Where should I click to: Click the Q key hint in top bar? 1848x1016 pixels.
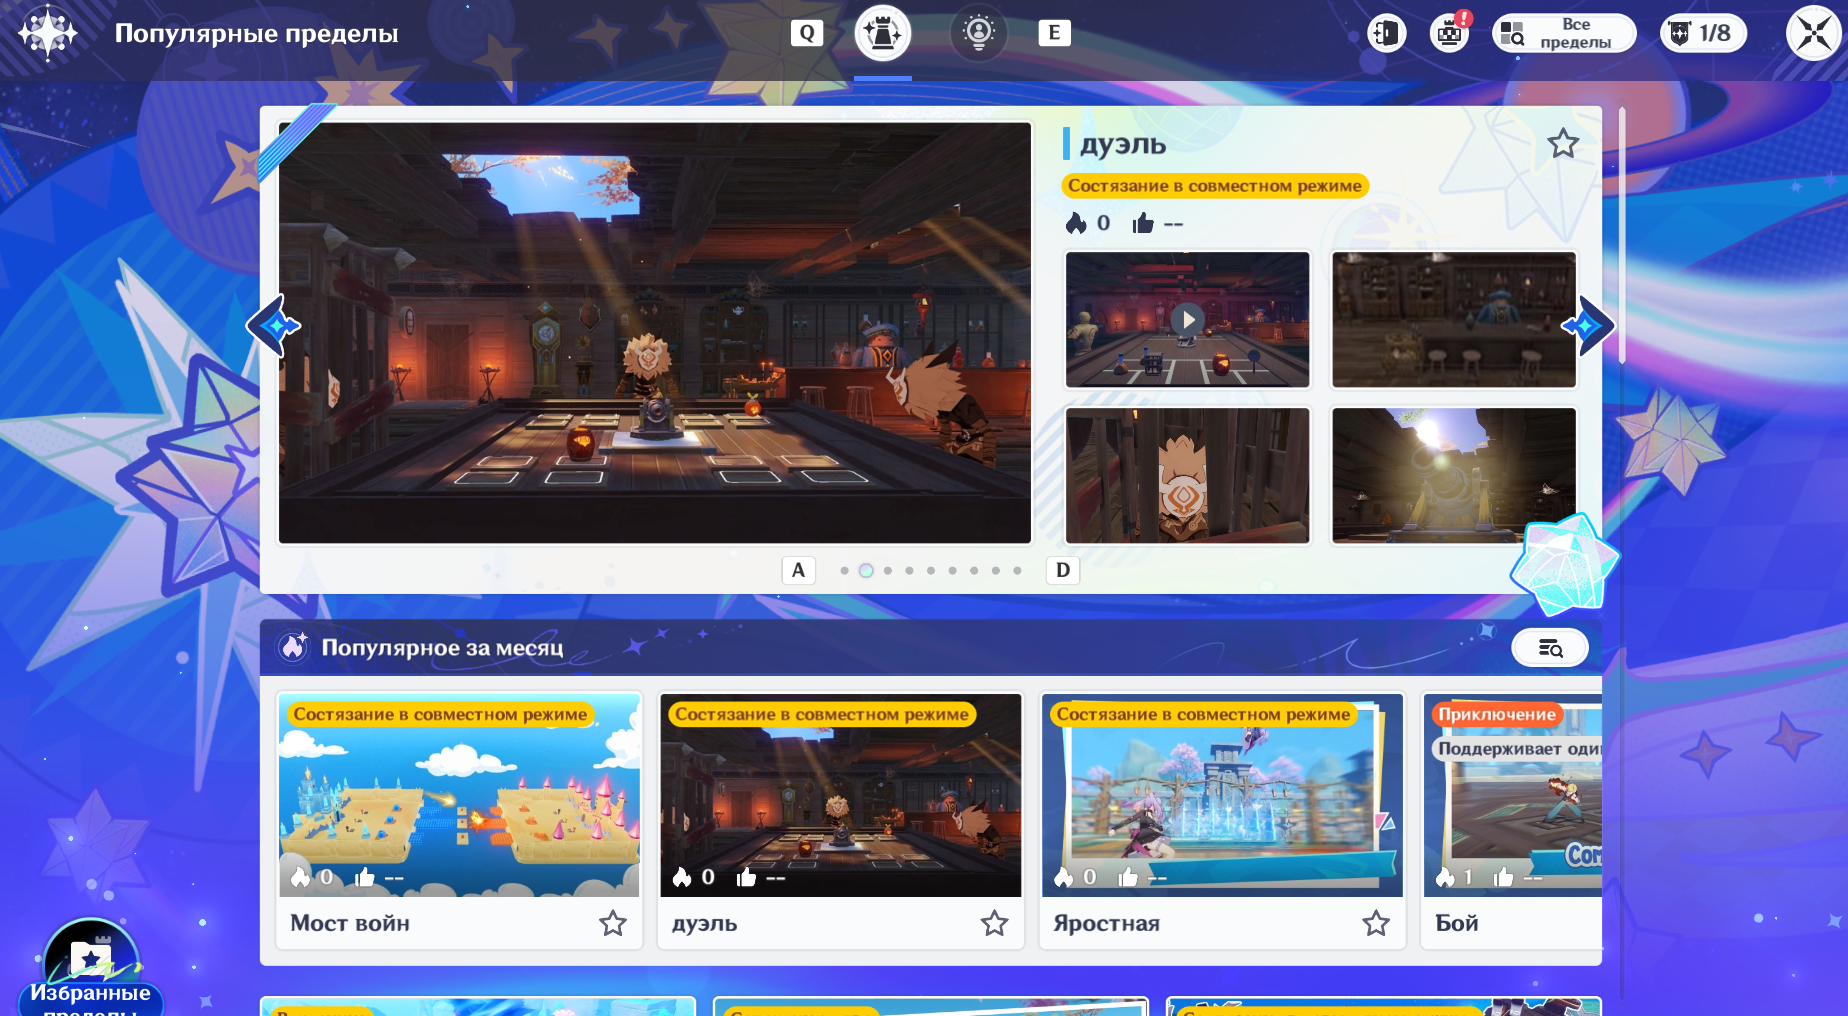point(807,33)
